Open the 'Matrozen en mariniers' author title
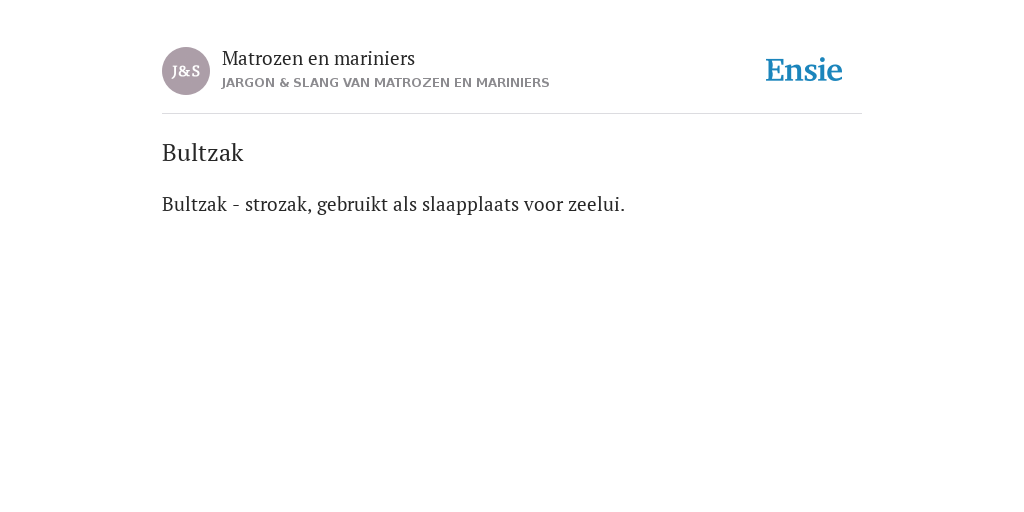 [x=318, y=58]
